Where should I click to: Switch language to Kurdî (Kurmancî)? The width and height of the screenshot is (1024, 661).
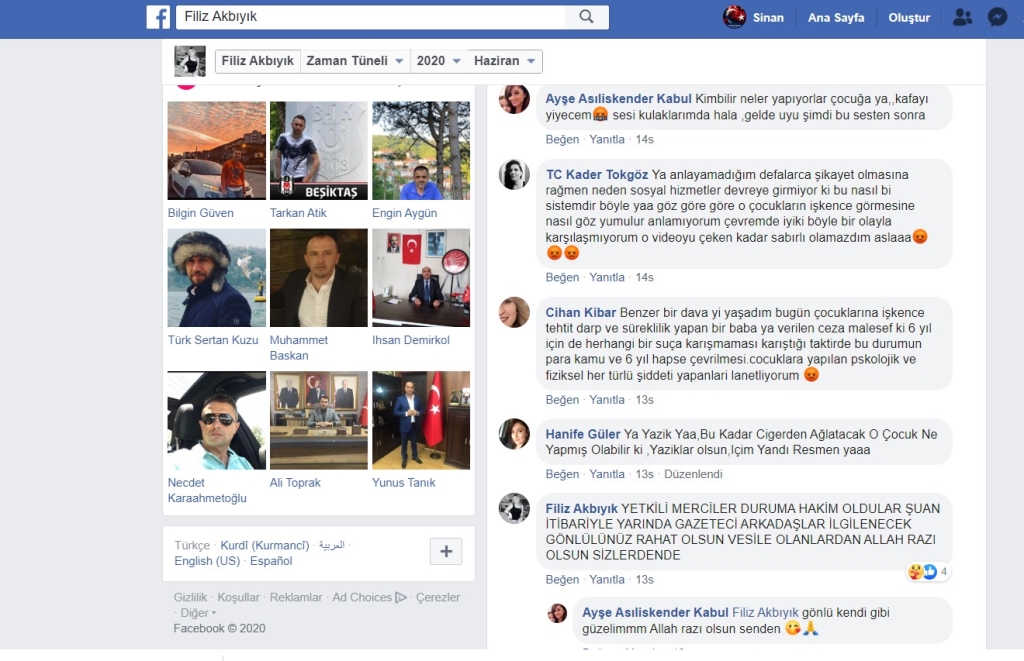[264, 546]
